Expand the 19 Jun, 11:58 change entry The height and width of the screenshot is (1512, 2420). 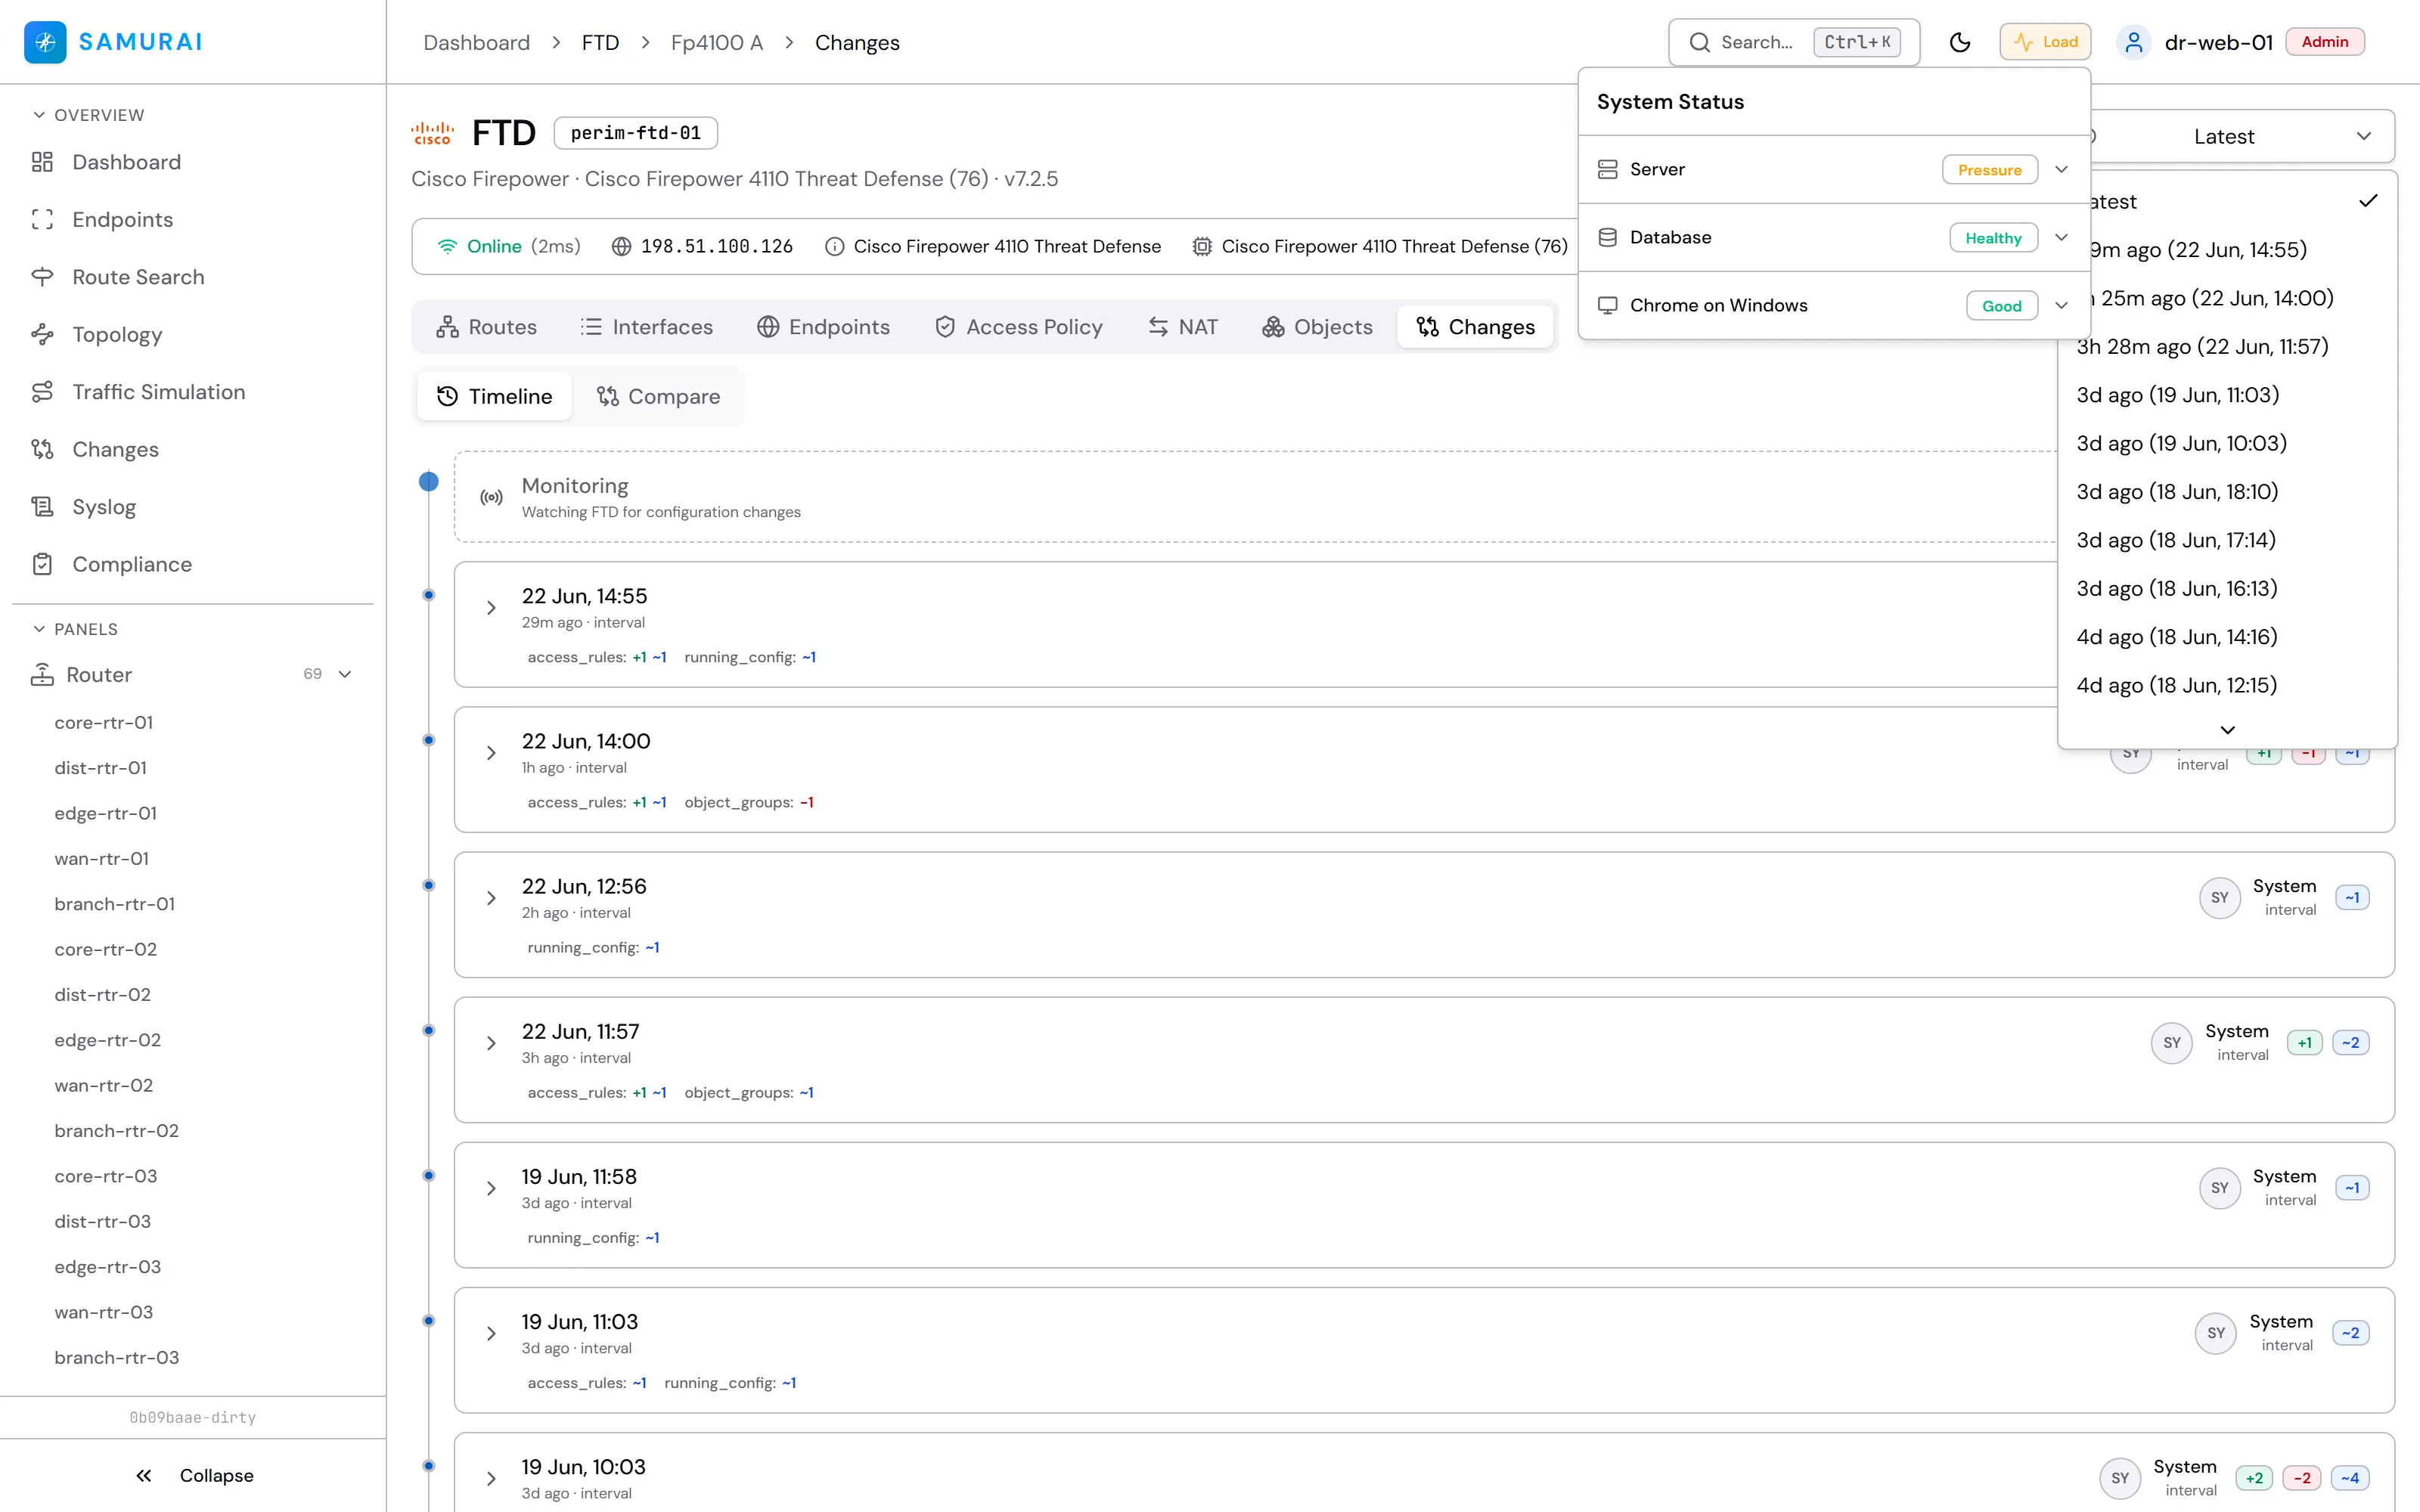coord(491,1188)
